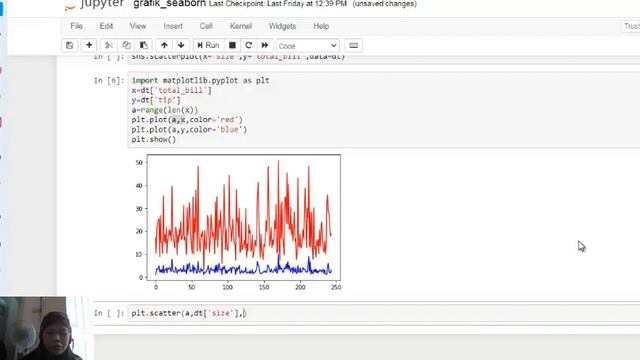Open the Widgets menu
Image resolution: width=640 pixels, height=360 pixels.
click(282, 26)
